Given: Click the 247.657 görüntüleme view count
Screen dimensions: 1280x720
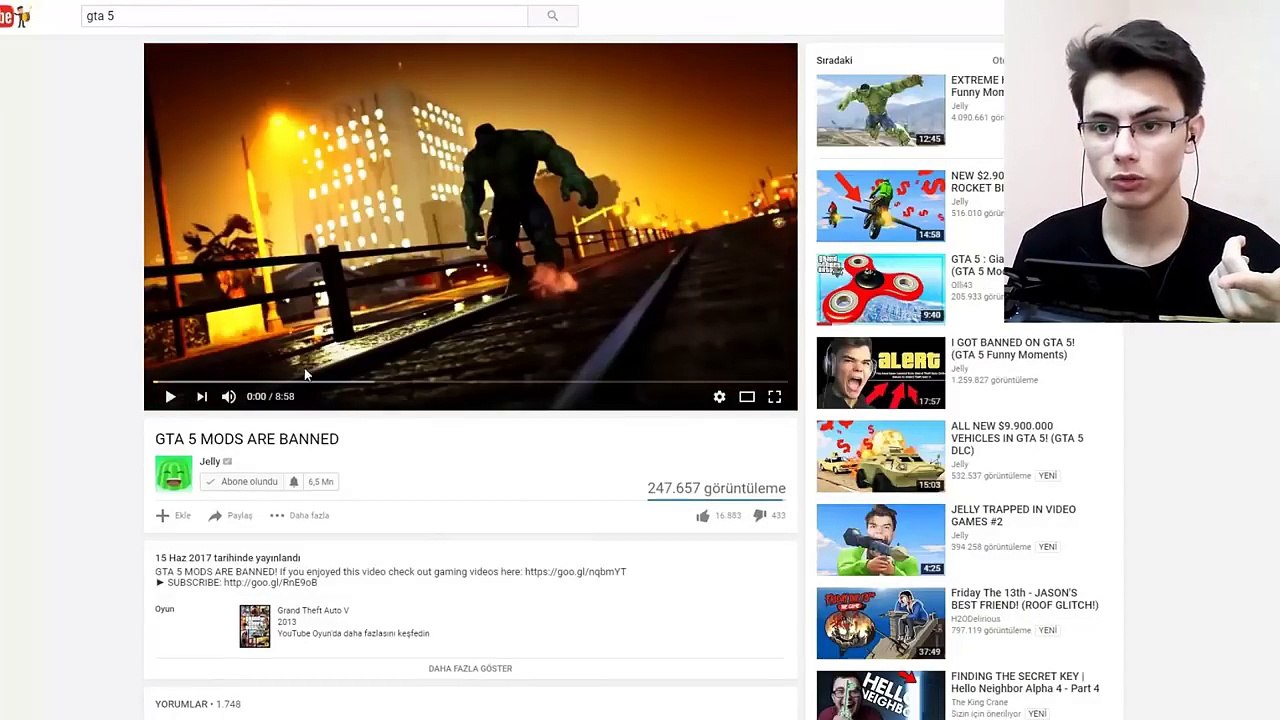Looking at the screenshot, I should 716,488.
